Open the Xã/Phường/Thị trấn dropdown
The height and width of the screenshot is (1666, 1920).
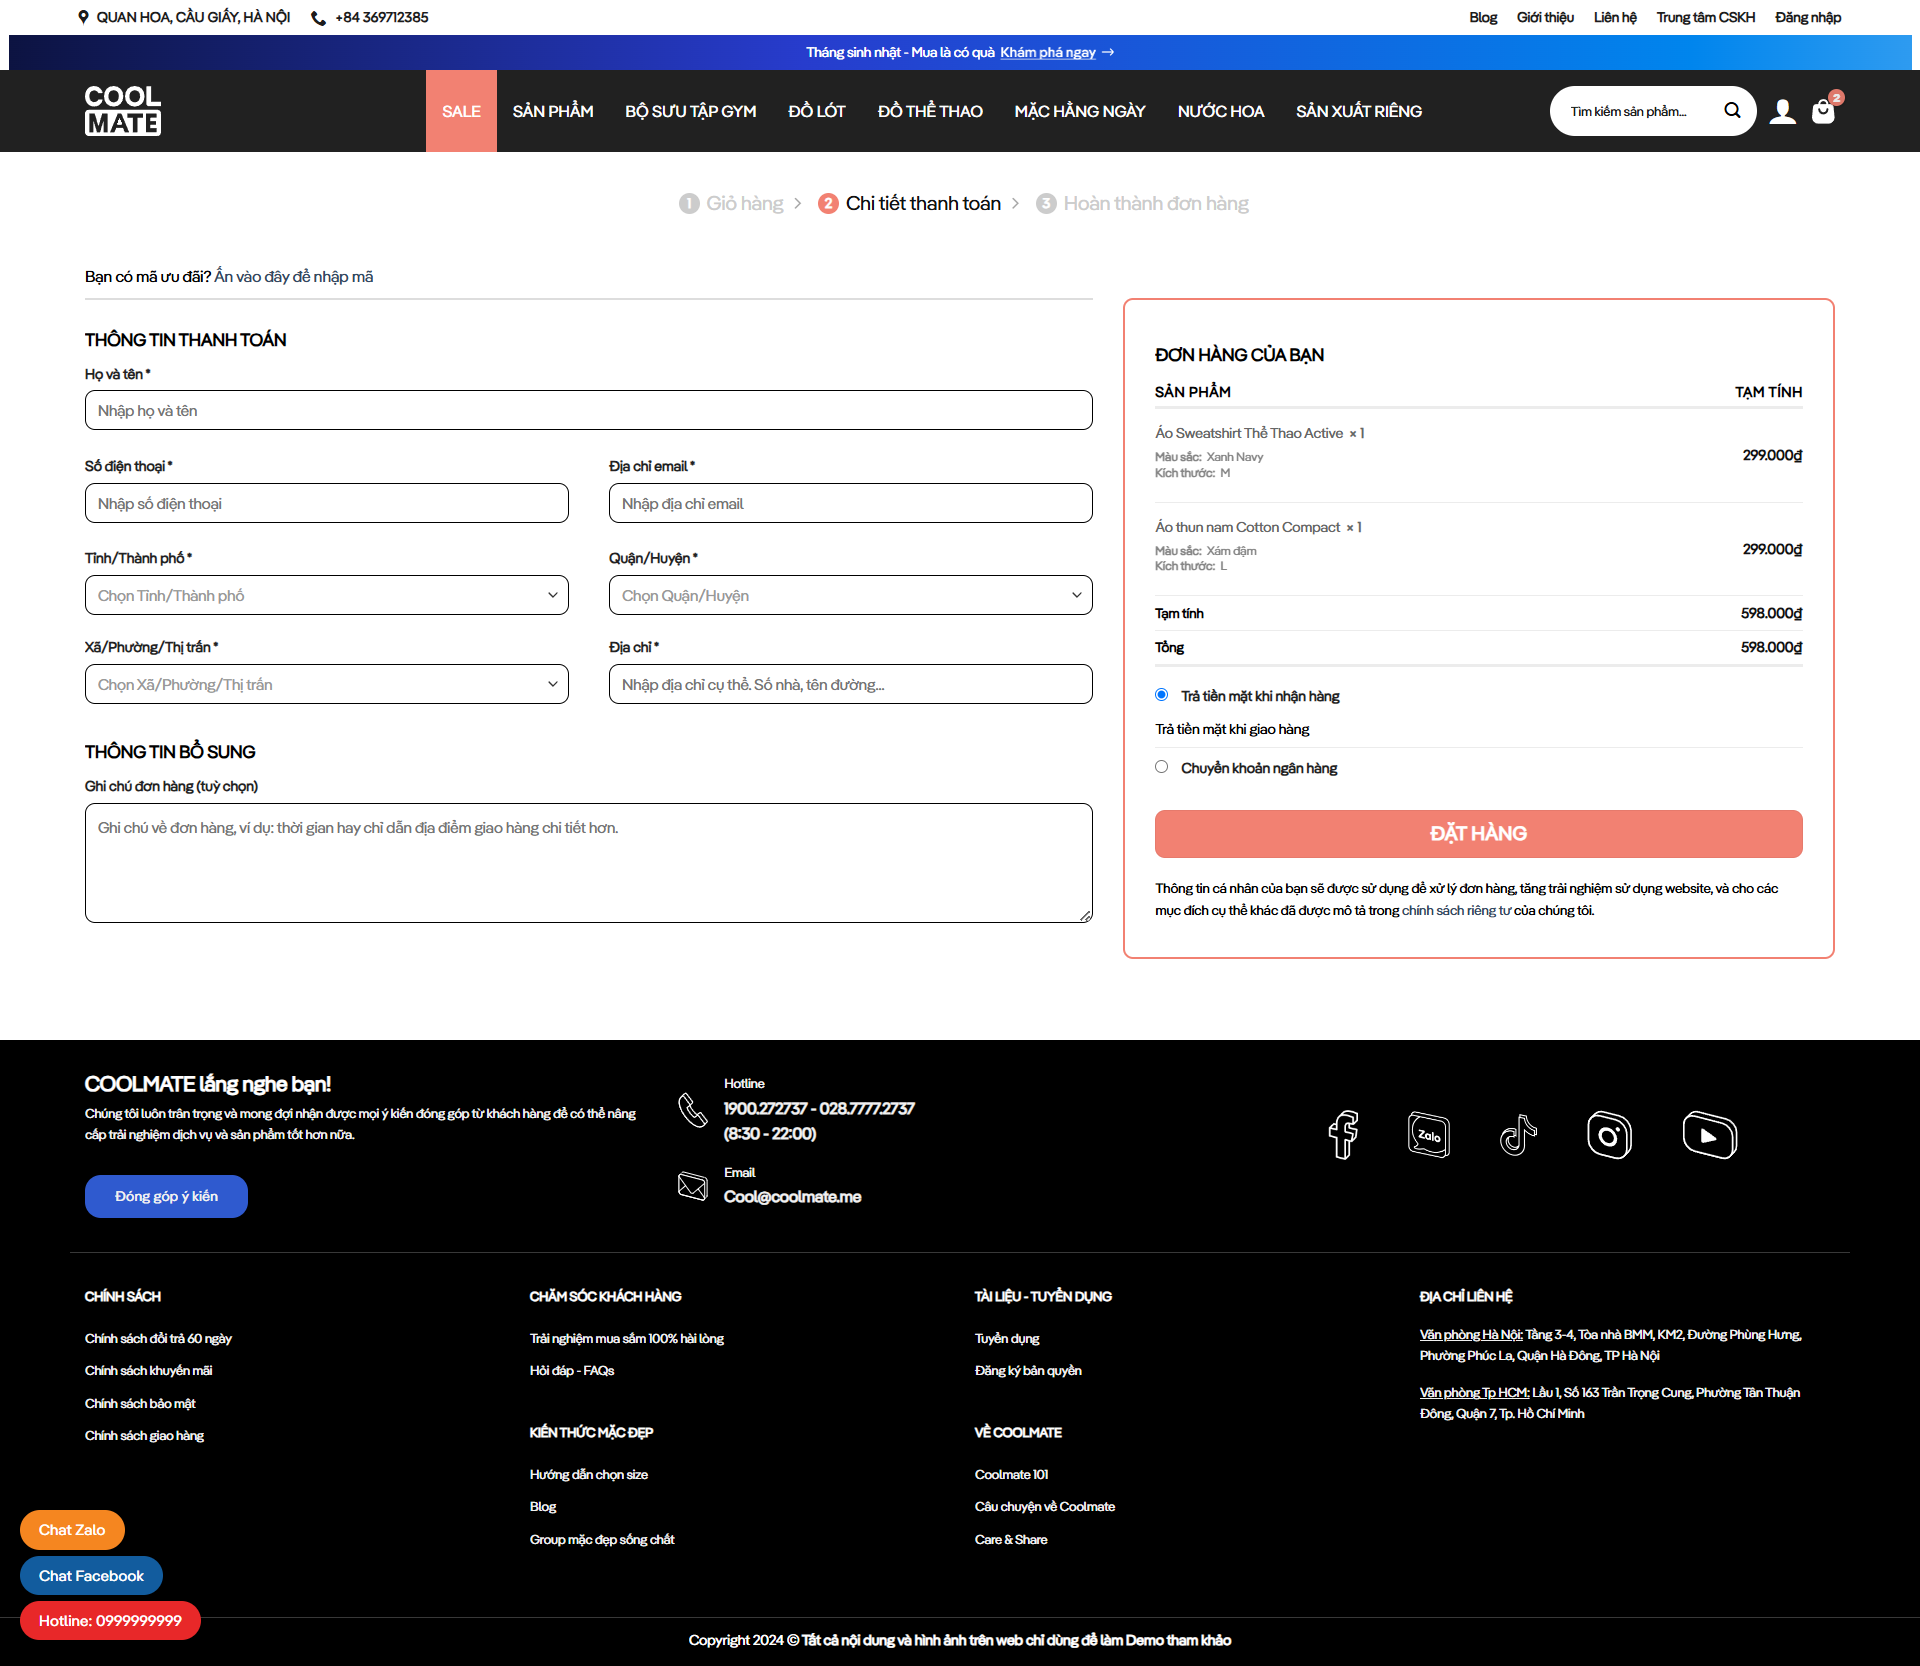click(x=327, y=684)
